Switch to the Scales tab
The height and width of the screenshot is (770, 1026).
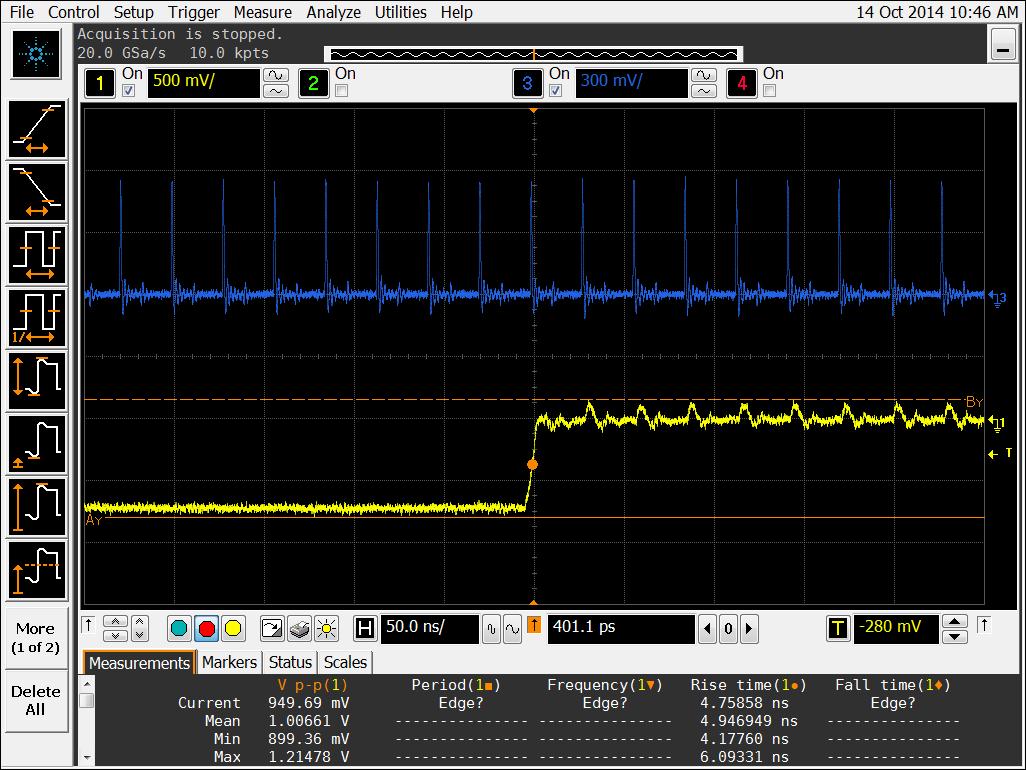[x=345, y=662]
